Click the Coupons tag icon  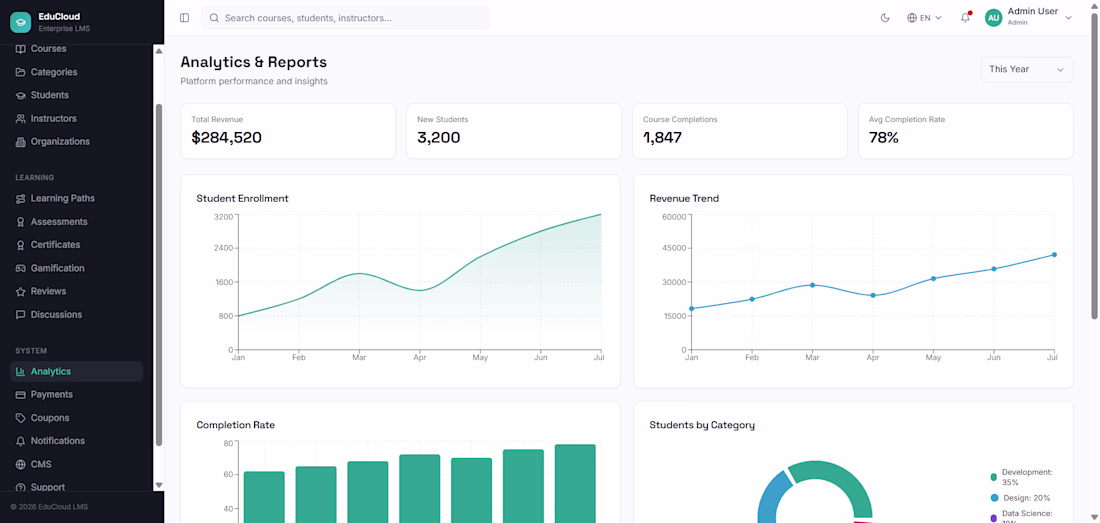[x=20, y=418]
